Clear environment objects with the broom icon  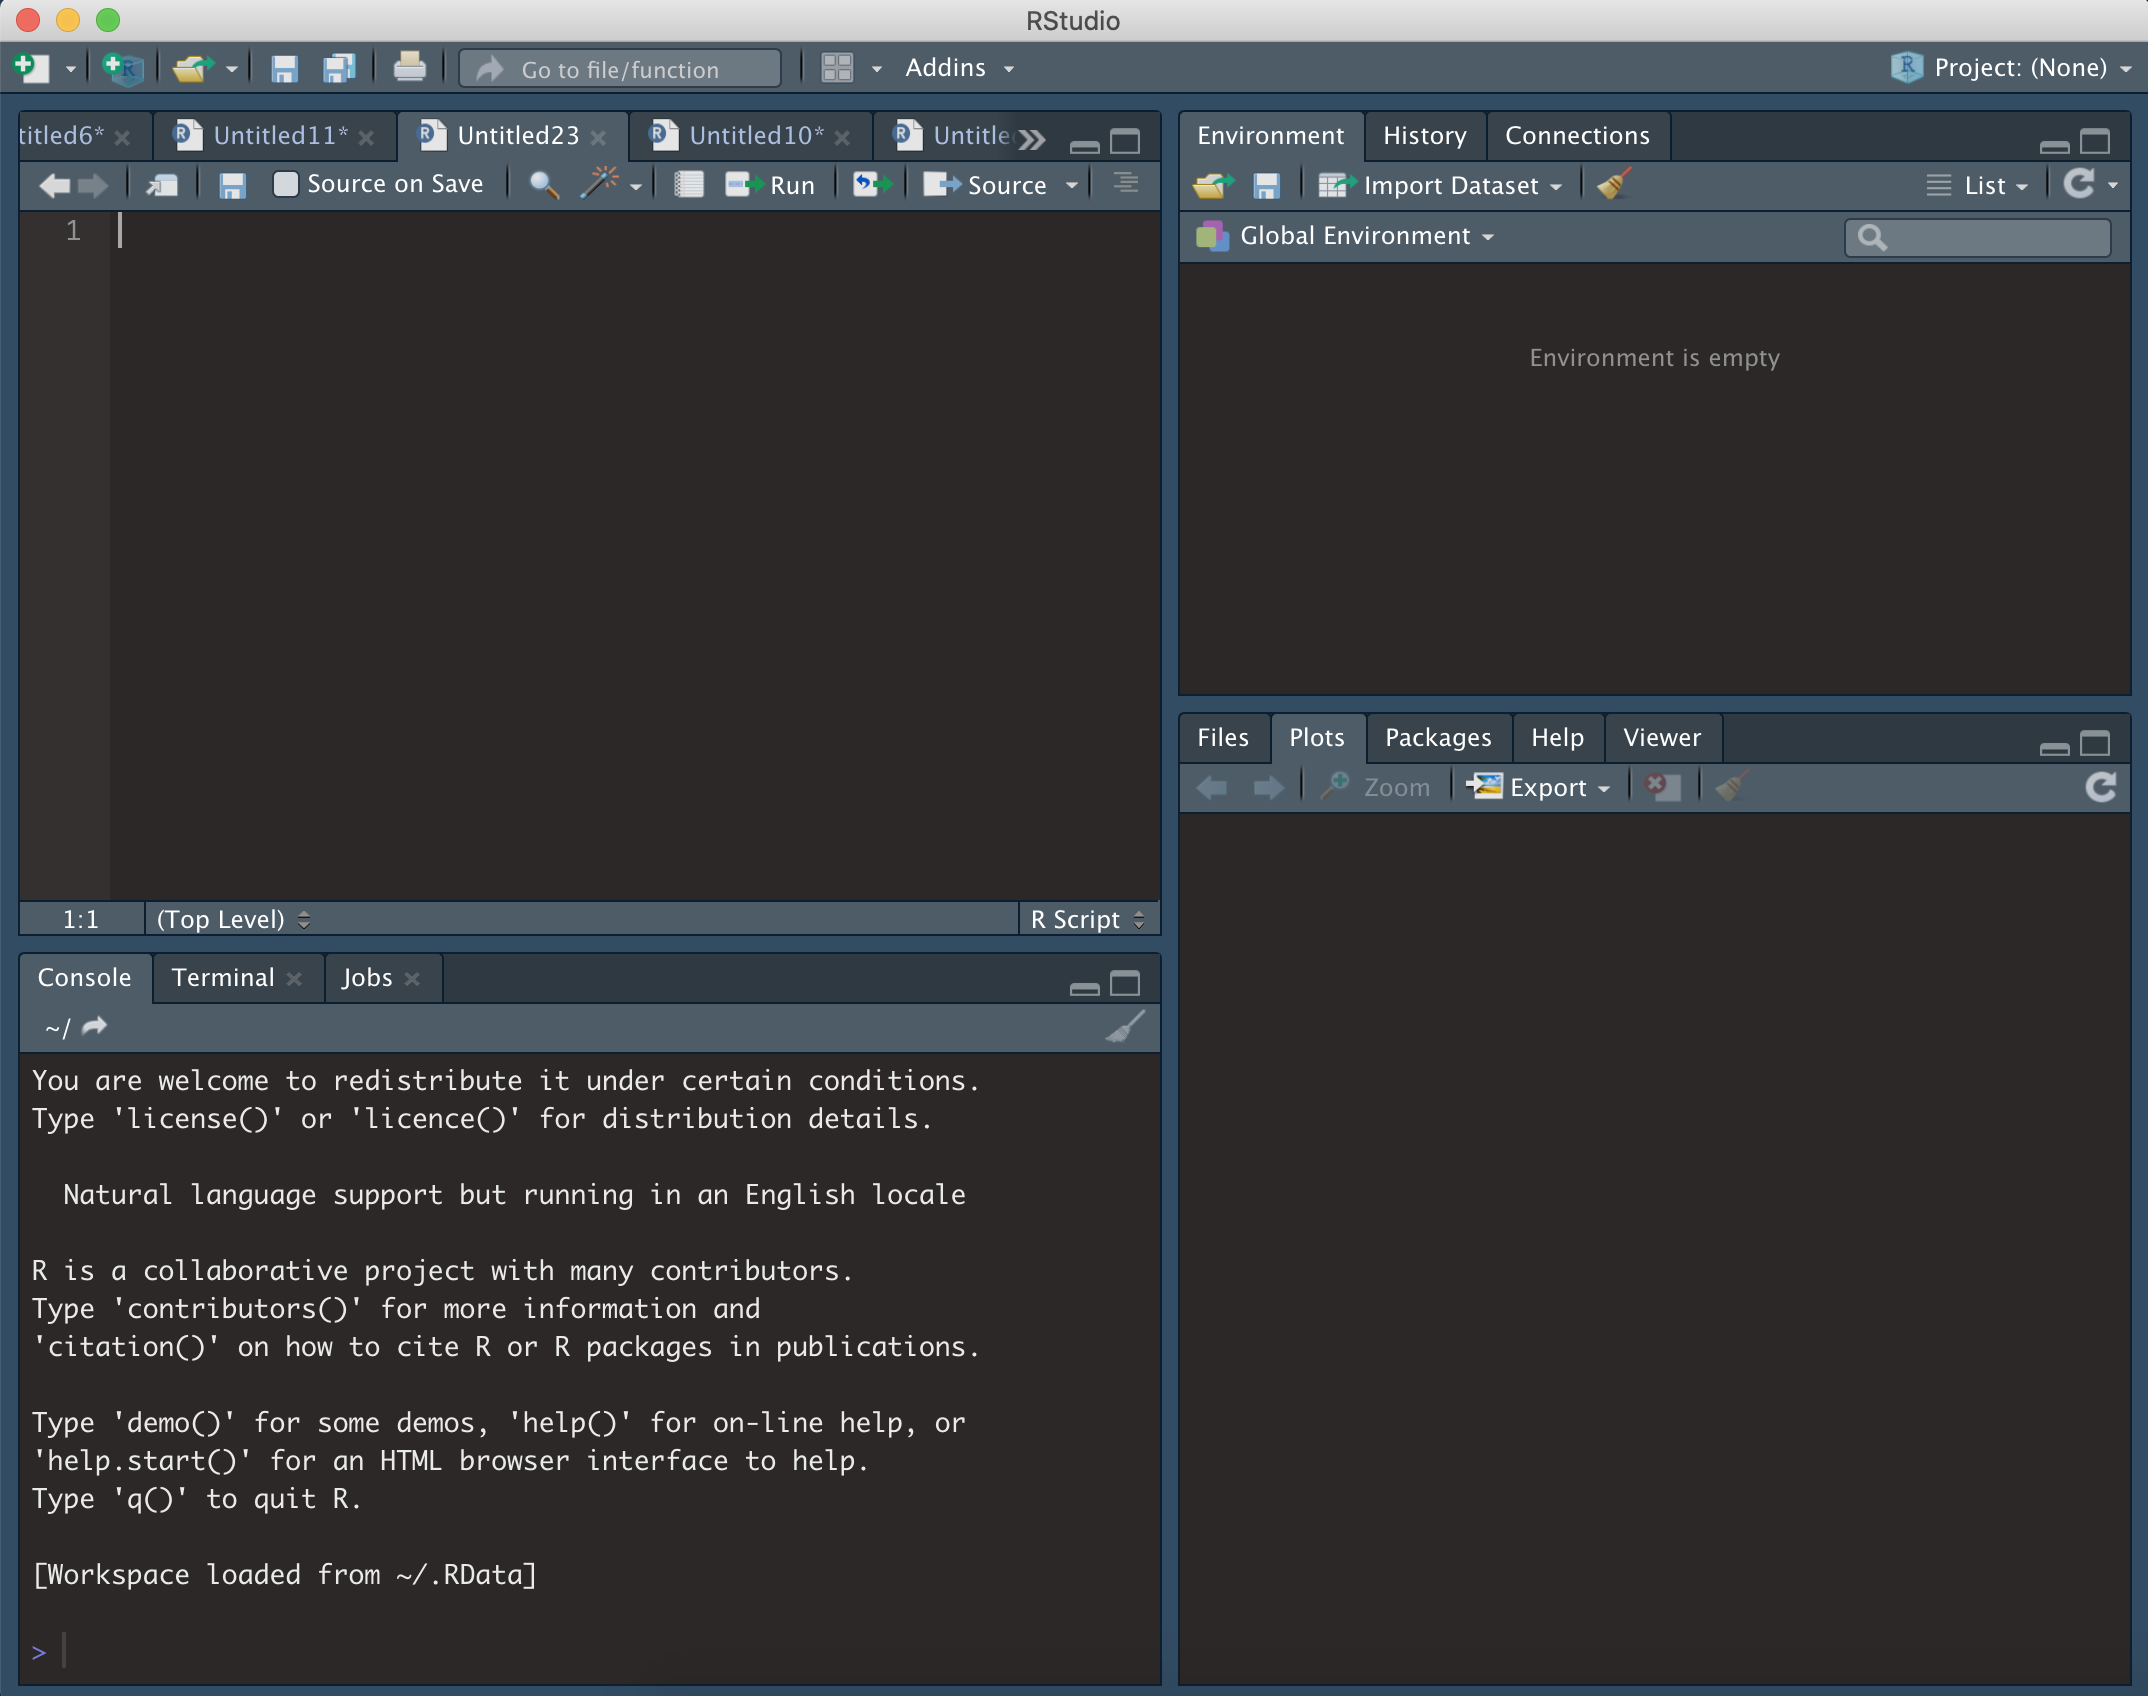[x=1613, y=185]
